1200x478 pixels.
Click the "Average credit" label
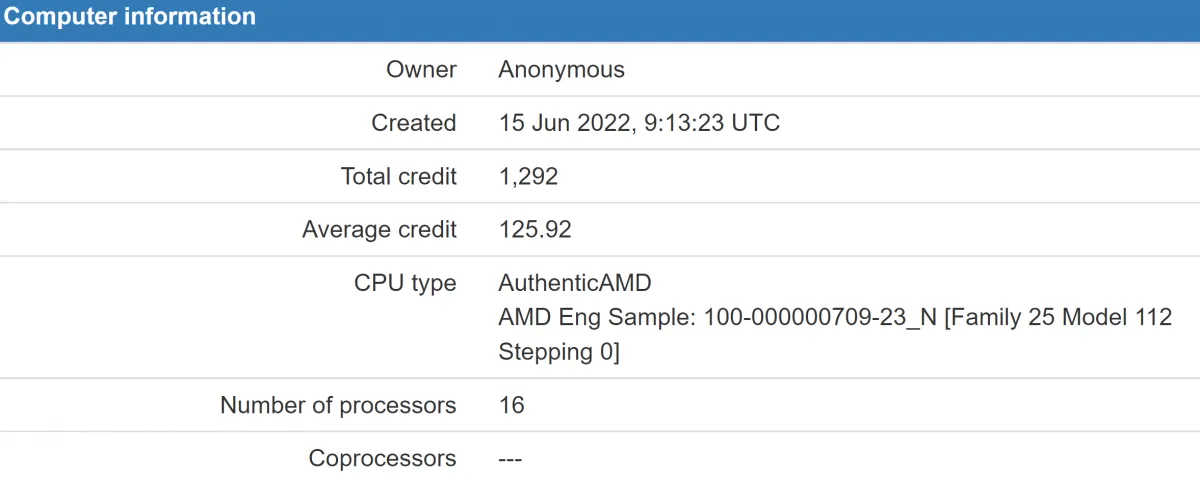[x=379, y=230]
